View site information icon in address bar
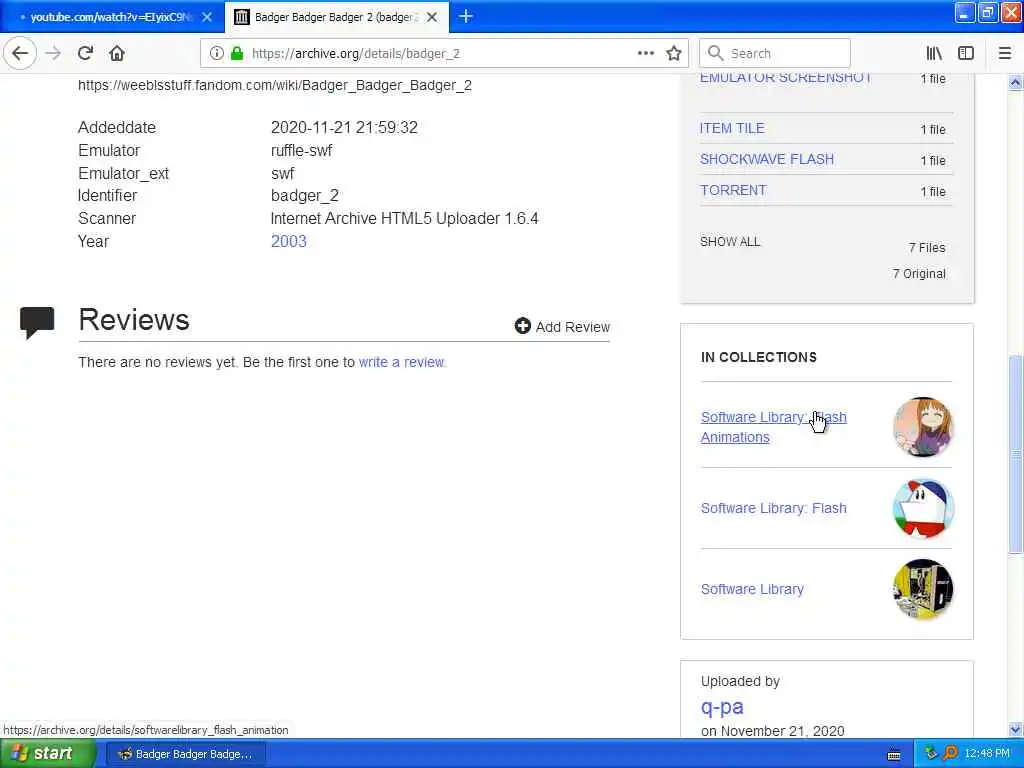 point(216,53)
